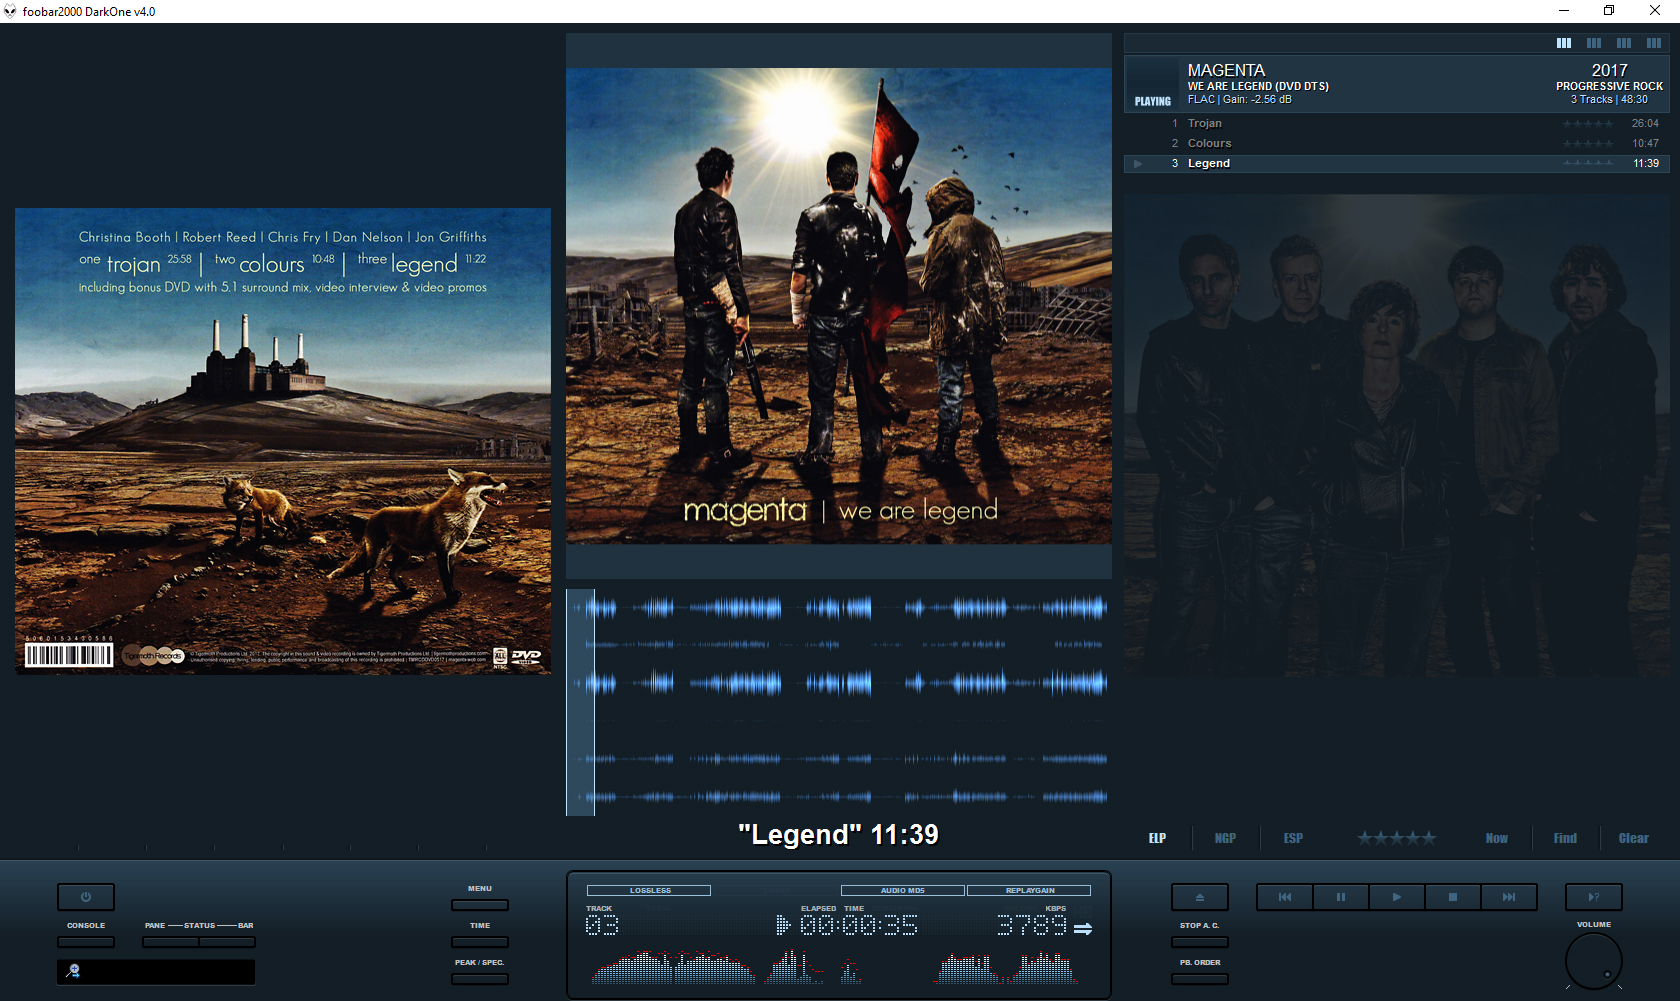
Task: Select track 1 Trojan
Action: coord(1396,123)
